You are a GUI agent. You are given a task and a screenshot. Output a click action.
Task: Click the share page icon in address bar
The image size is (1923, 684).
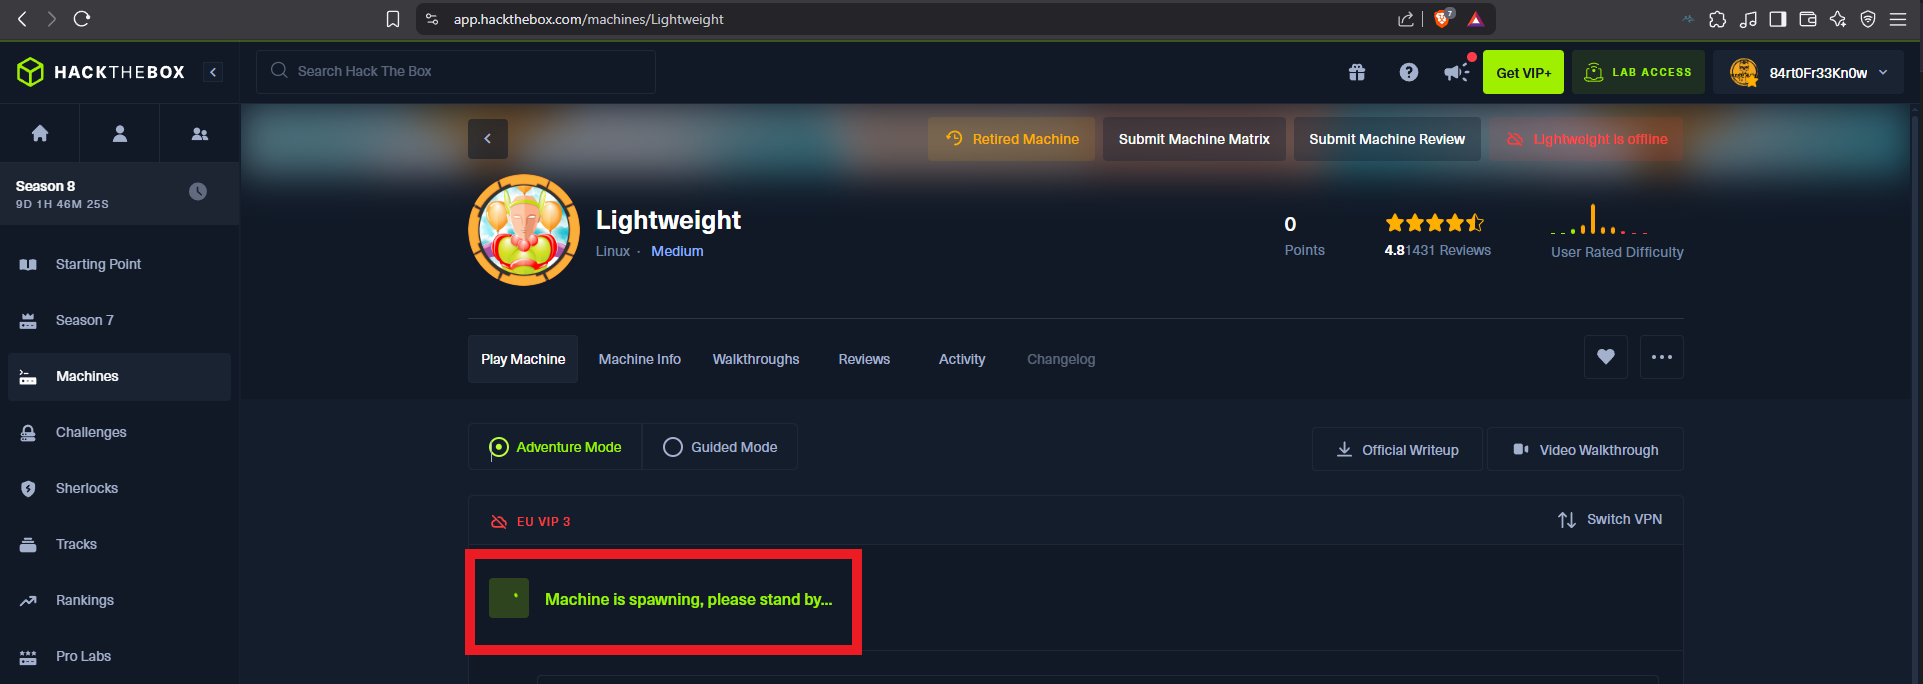tap(1406, 19)
